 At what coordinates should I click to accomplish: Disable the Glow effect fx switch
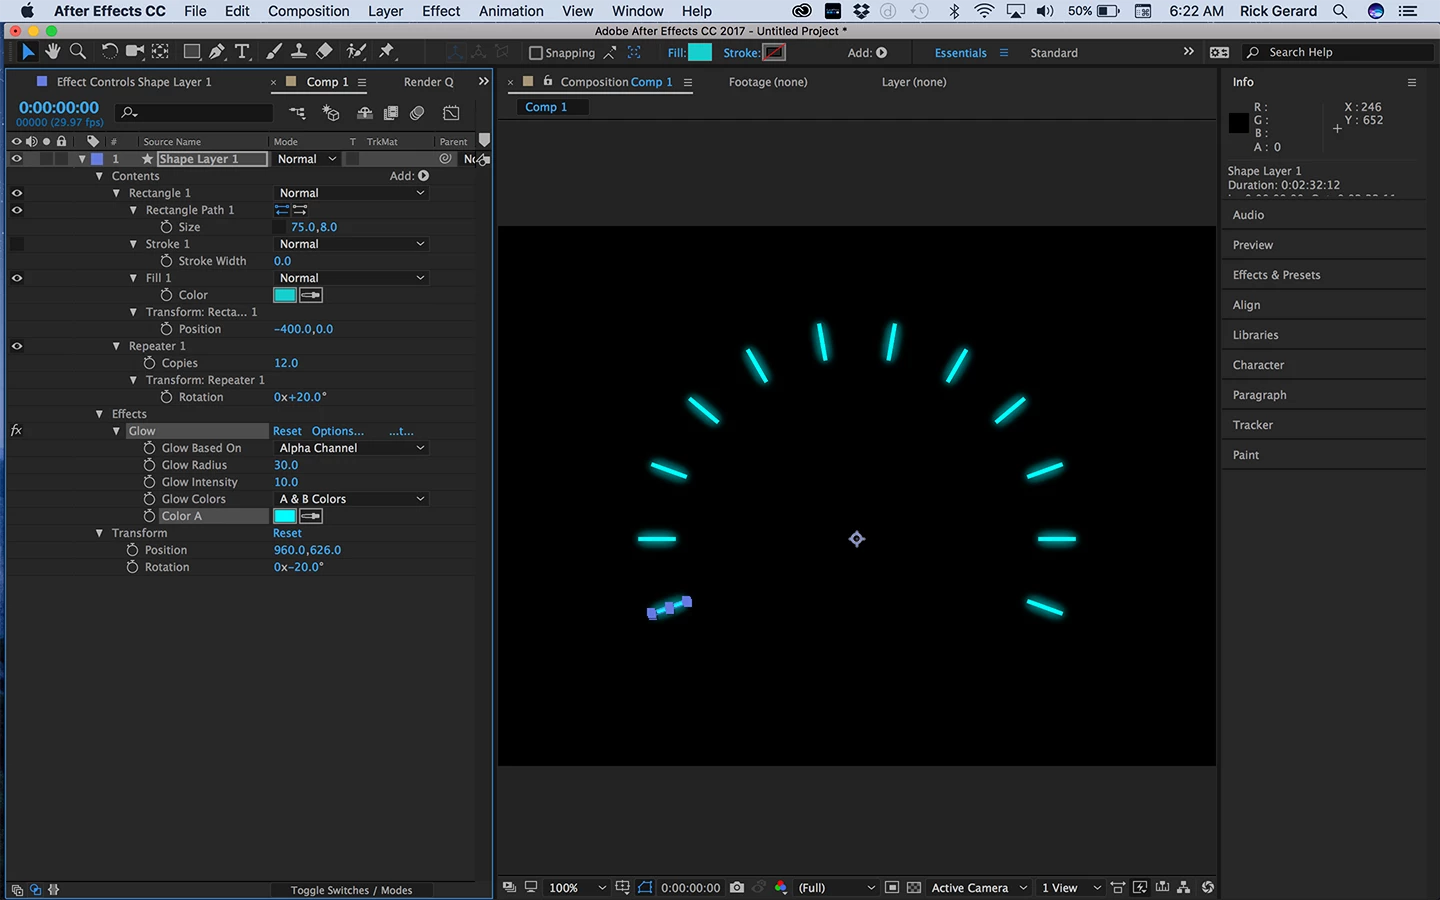click(x=16, y=431)
